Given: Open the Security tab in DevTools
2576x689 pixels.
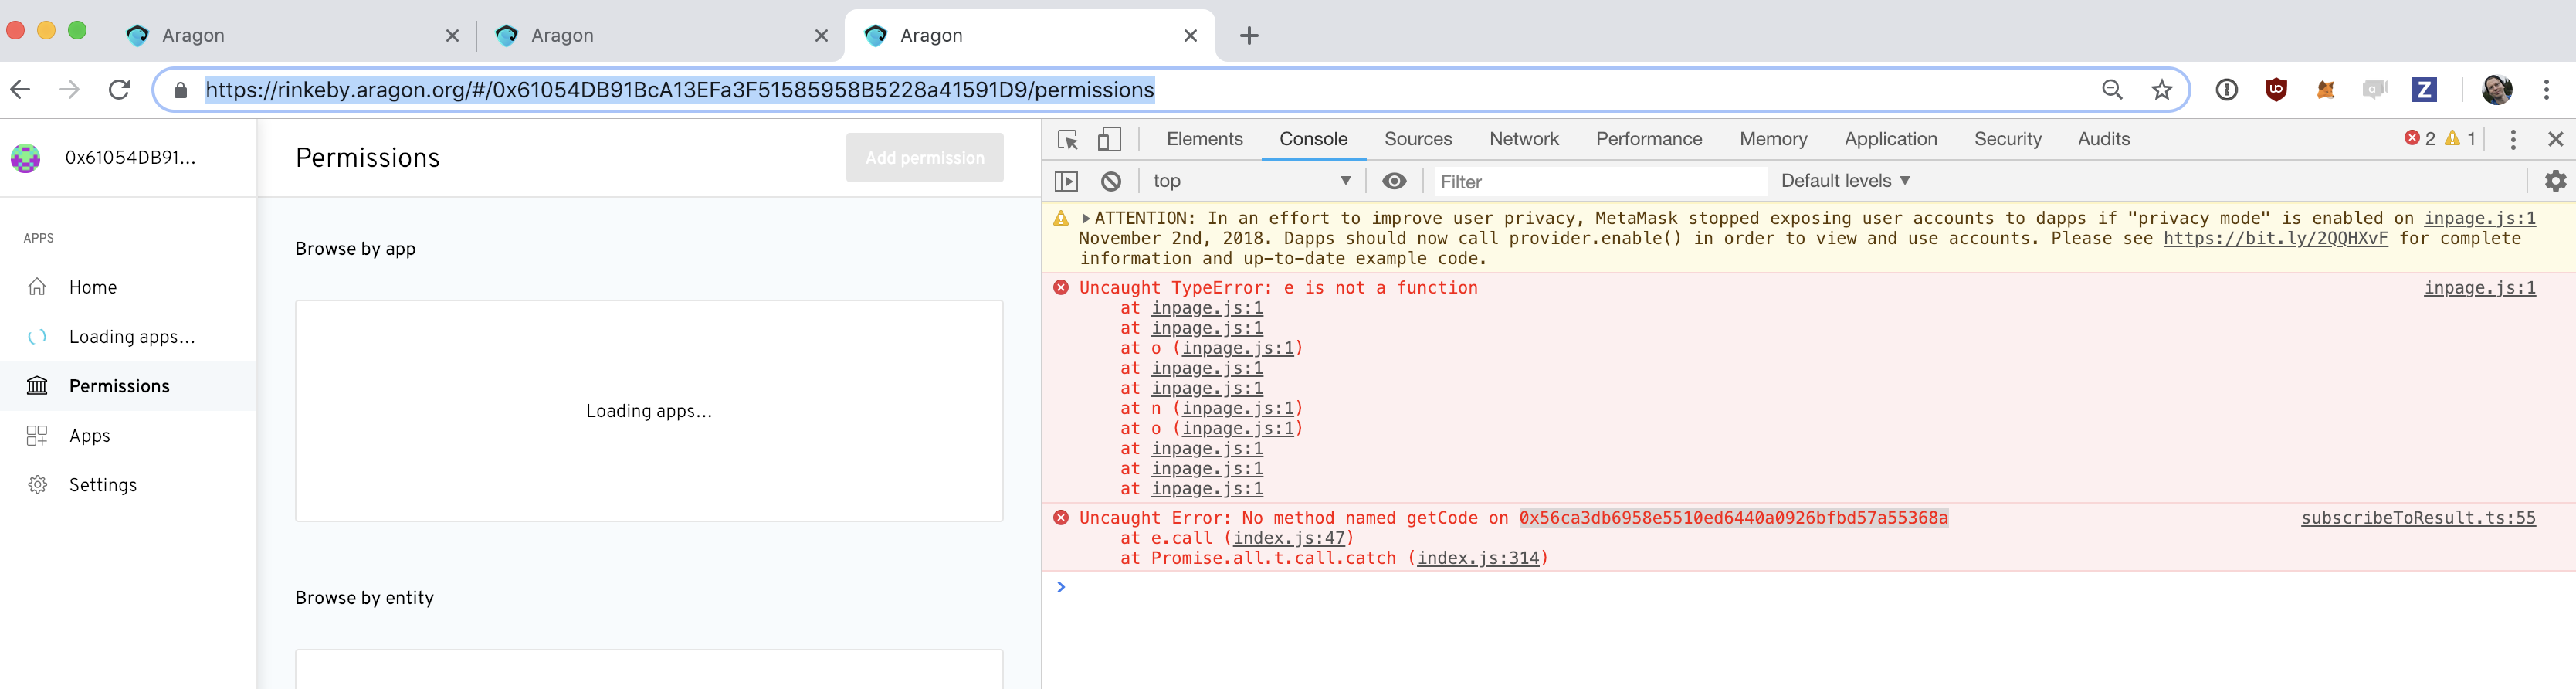Looking at the screenshot, I should point(2007,139).
